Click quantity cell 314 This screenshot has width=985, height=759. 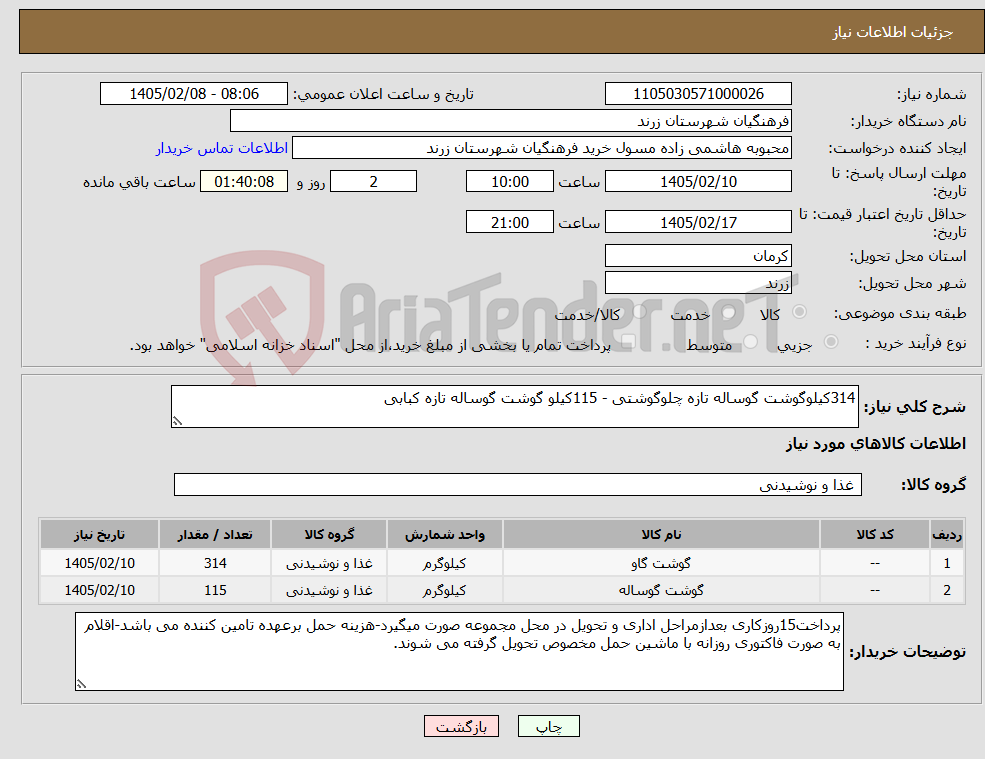pos(215,563)
